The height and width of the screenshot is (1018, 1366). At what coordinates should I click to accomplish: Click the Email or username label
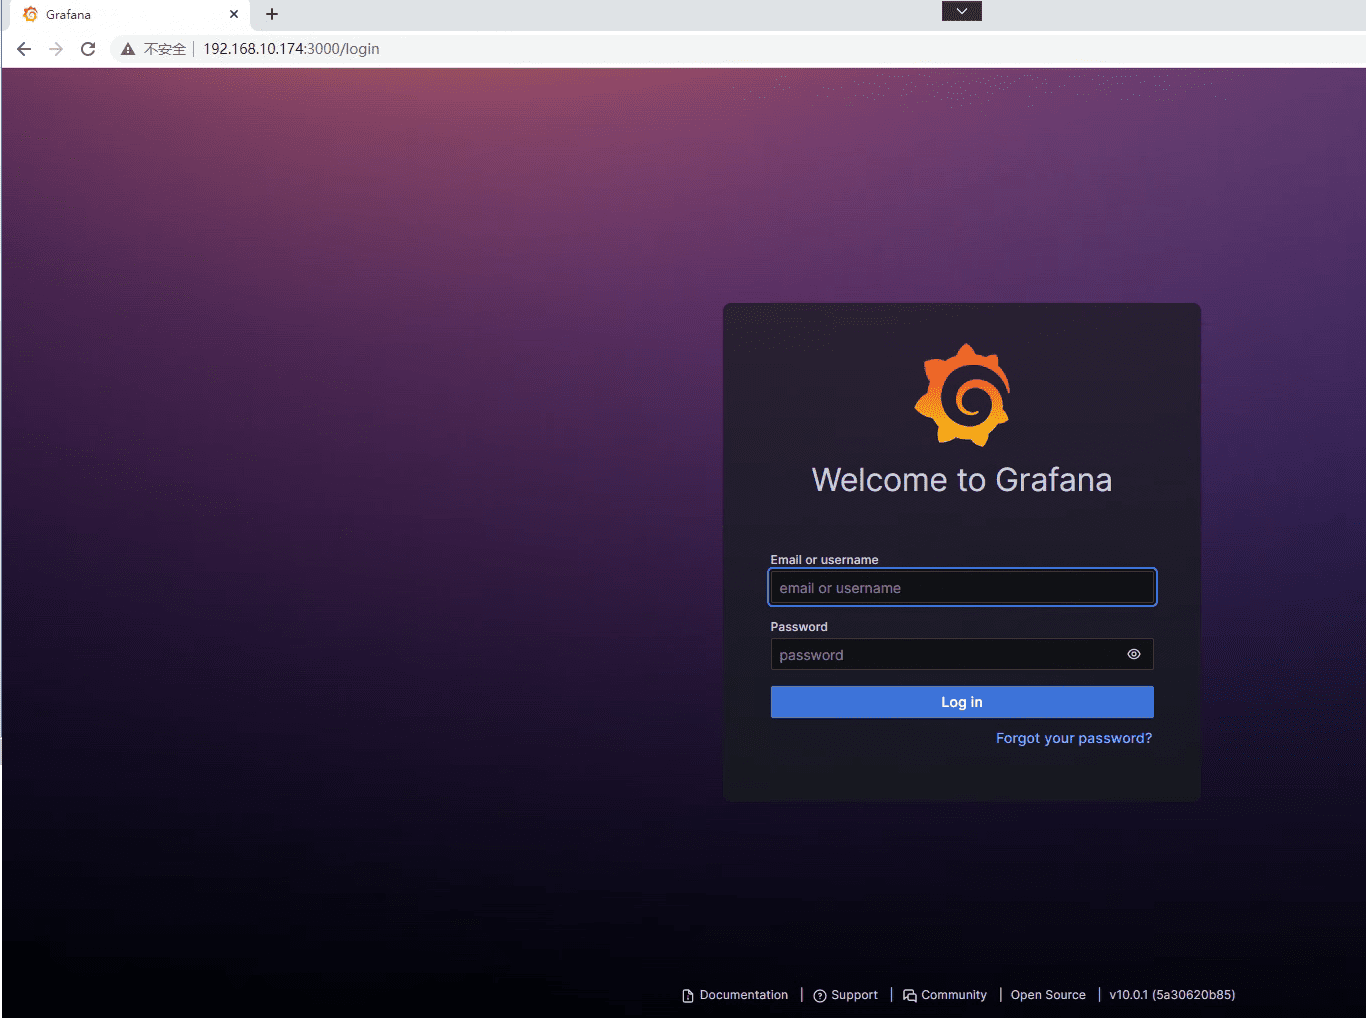[824, 560]
